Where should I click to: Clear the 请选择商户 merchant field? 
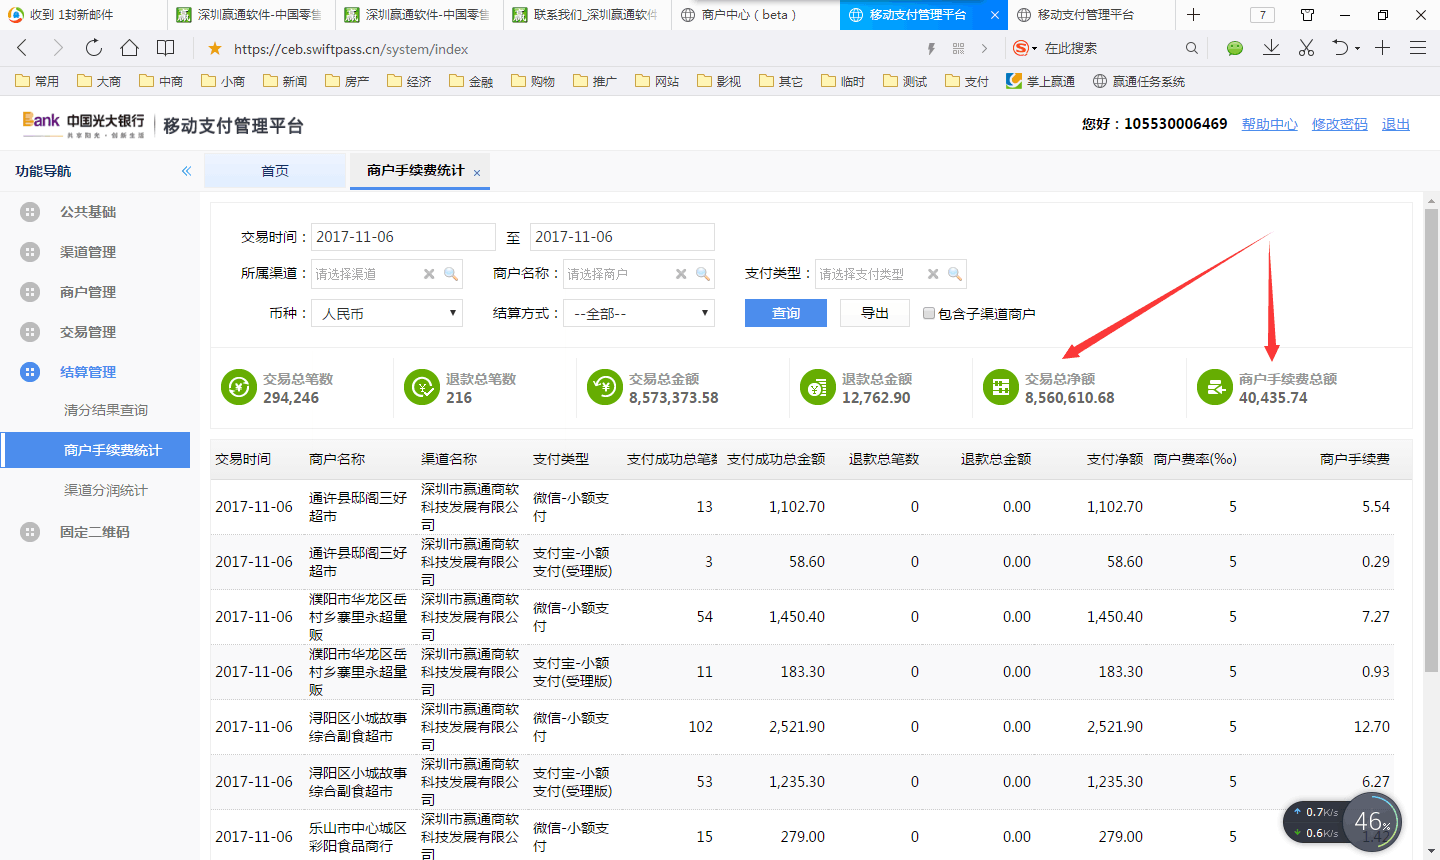(681, 274)
